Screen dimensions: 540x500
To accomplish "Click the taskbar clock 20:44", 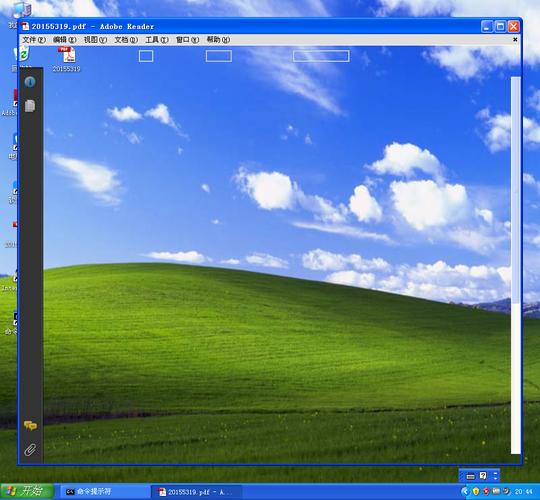I will tap(523, 492).
